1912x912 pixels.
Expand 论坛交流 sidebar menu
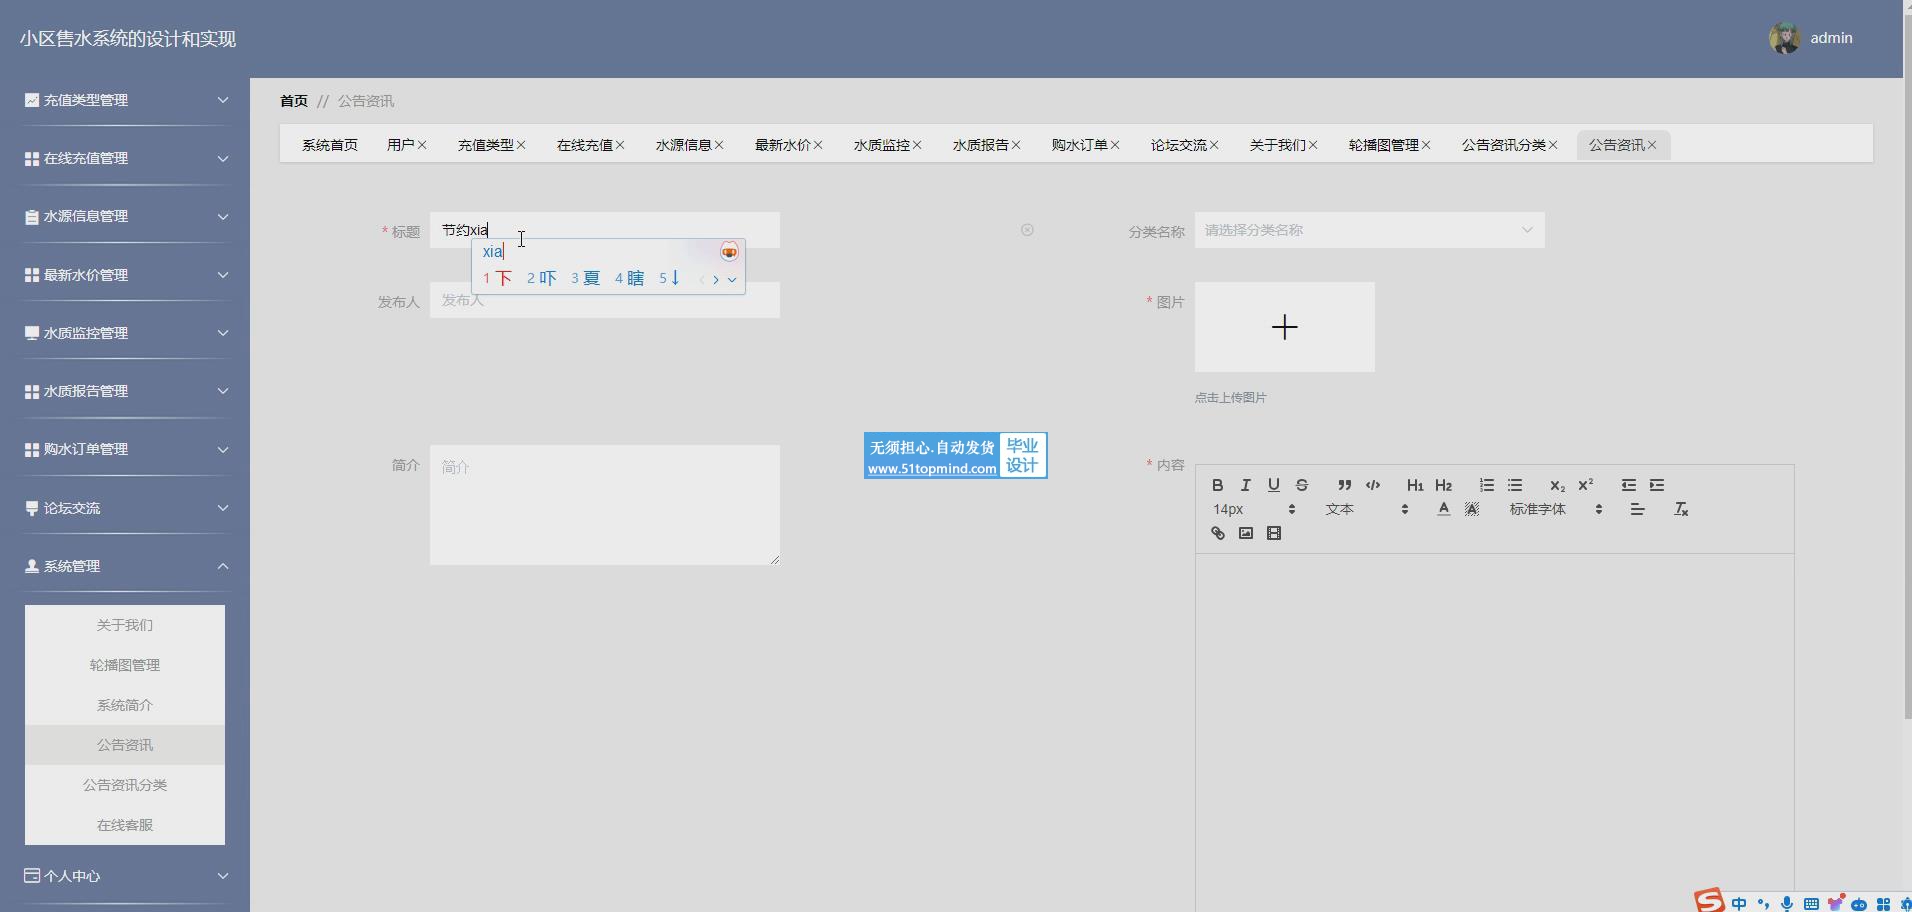tap(125, 507)
